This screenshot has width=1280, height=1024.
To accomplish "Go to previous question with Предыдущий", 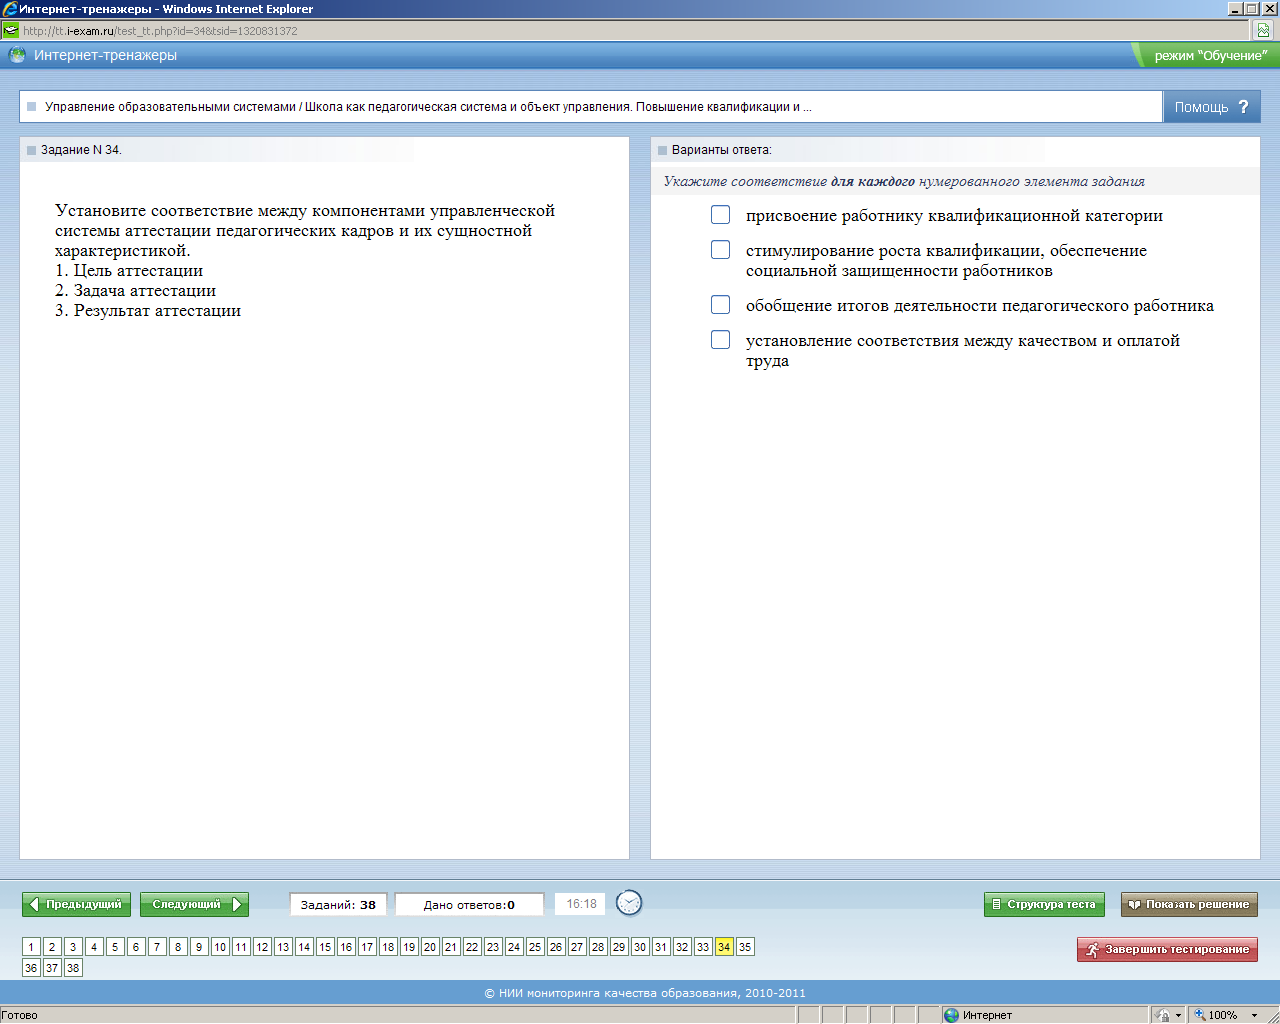I will (x=76, y=904).
